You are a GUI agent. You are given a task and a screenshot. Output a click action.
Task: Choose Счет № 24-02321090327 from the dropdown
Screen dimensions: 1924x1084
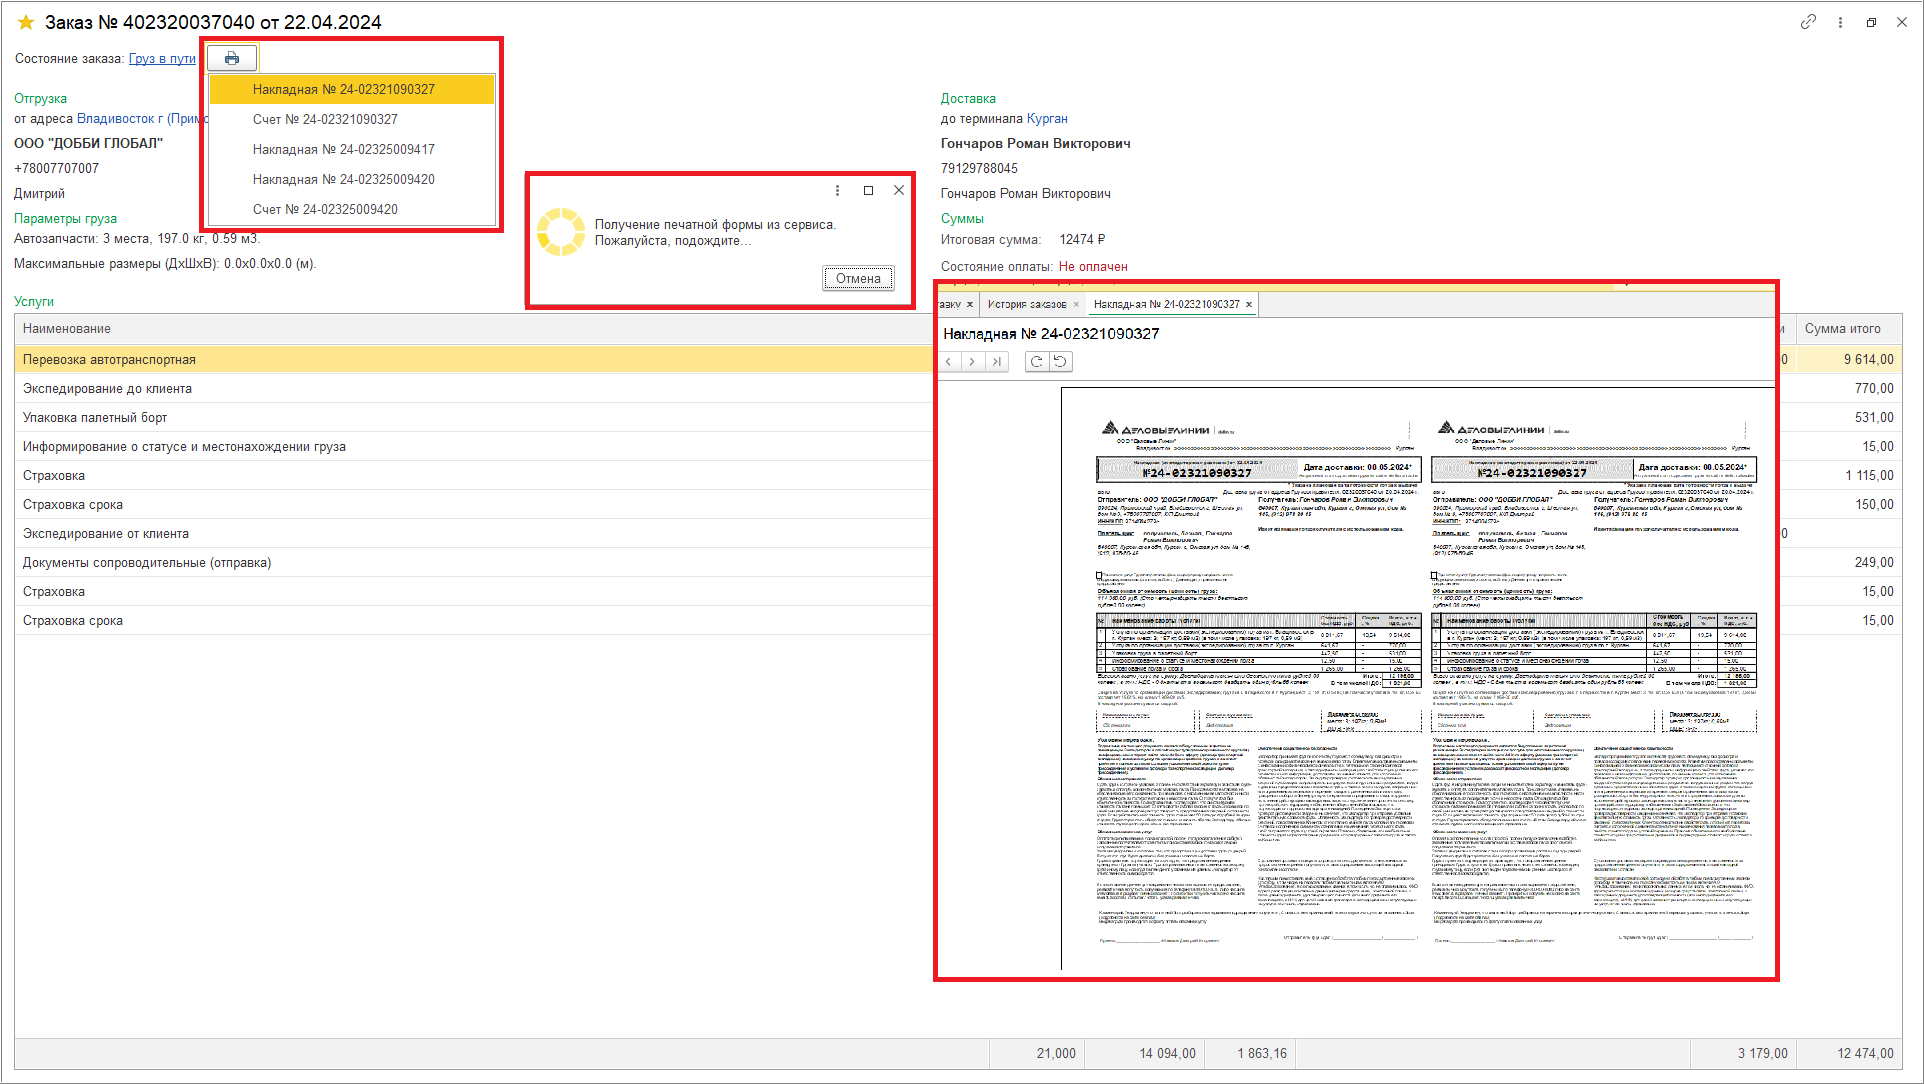(x=325, y=119)
